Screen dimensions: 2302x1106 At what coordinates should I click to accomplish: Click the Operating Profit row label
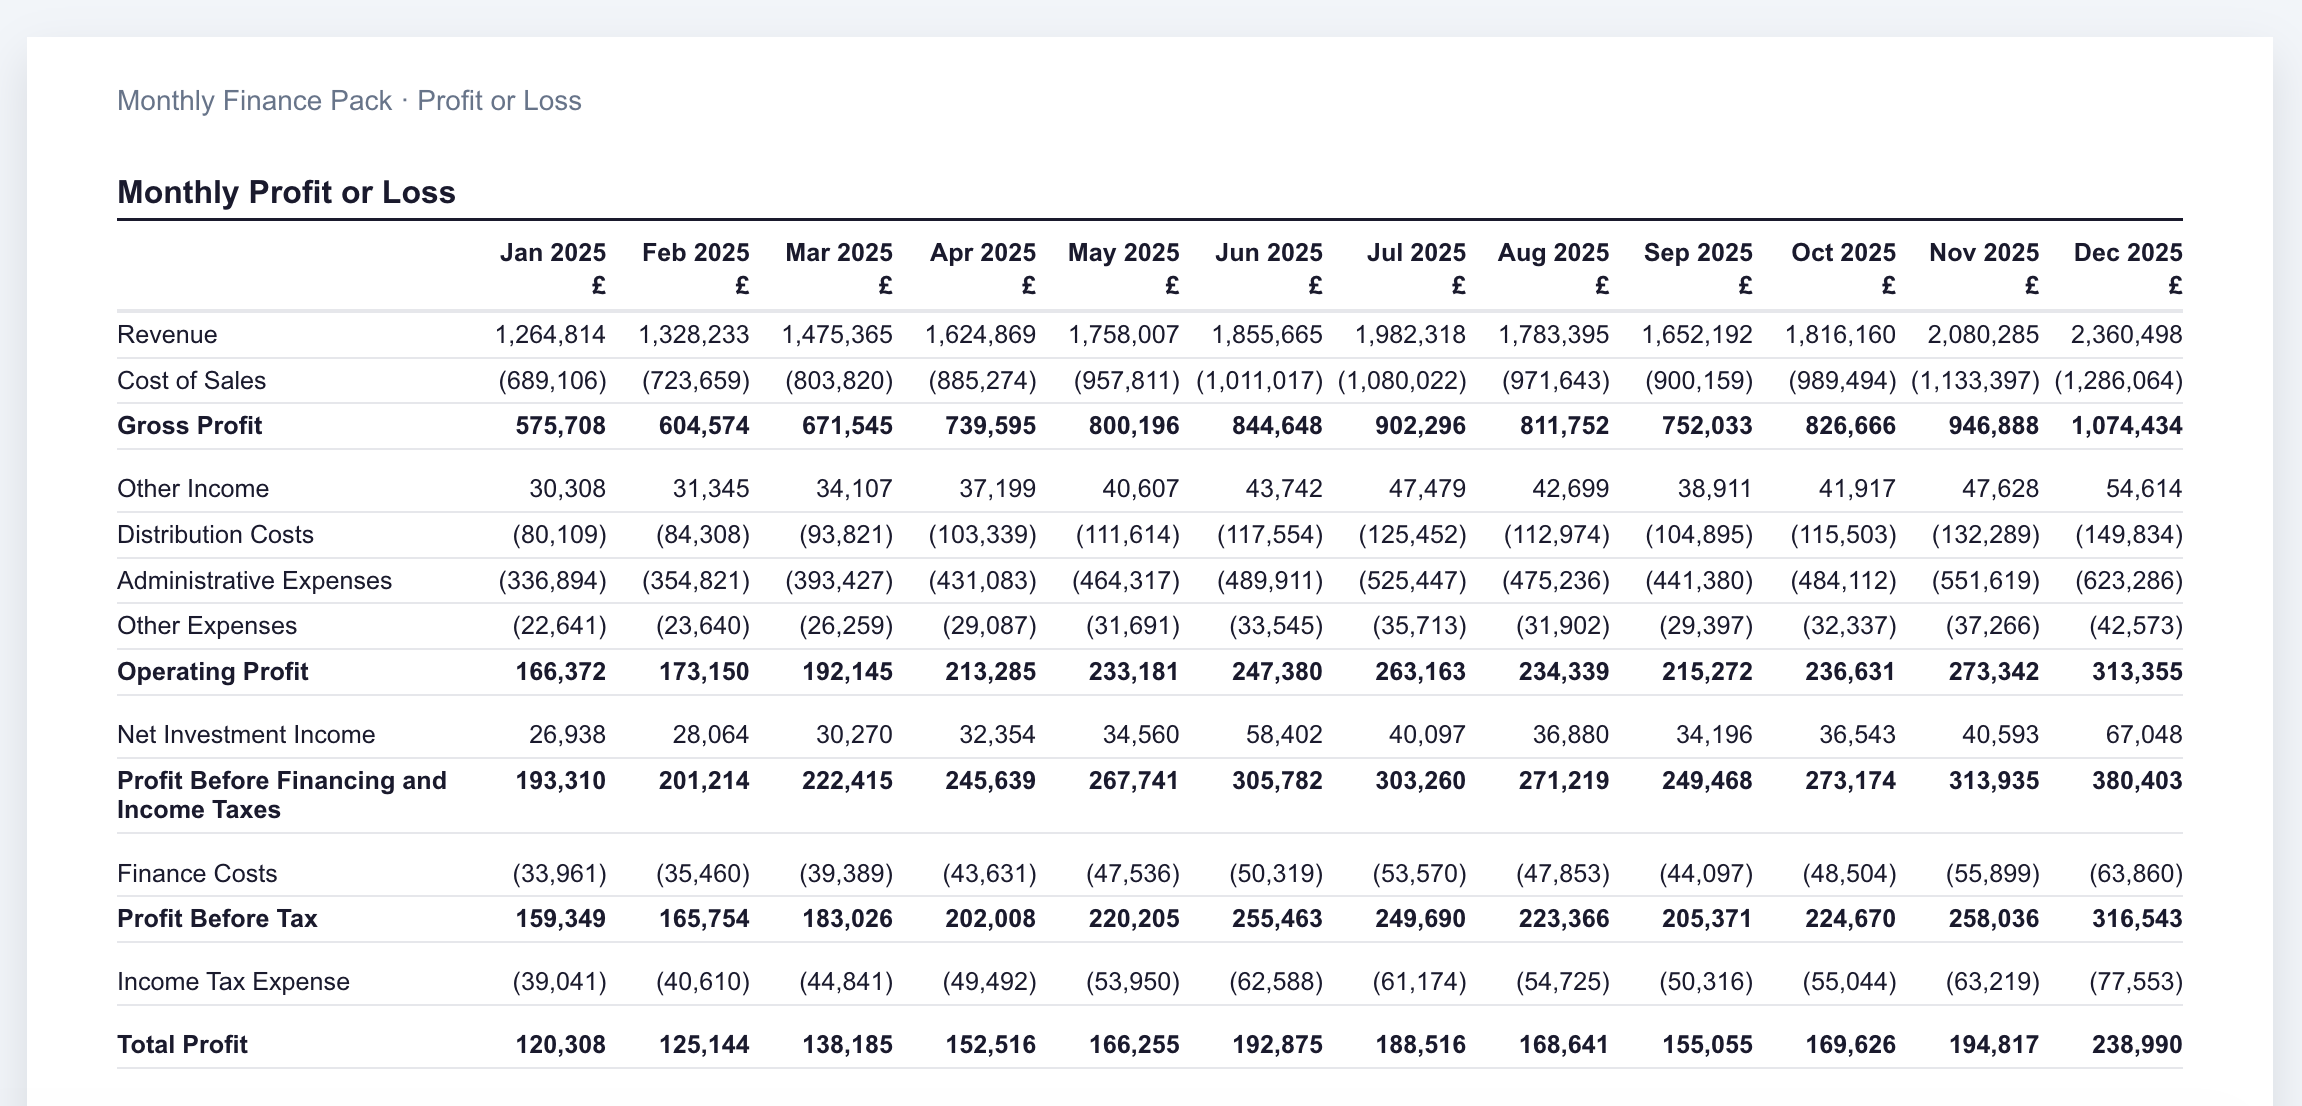coord(212,671)
